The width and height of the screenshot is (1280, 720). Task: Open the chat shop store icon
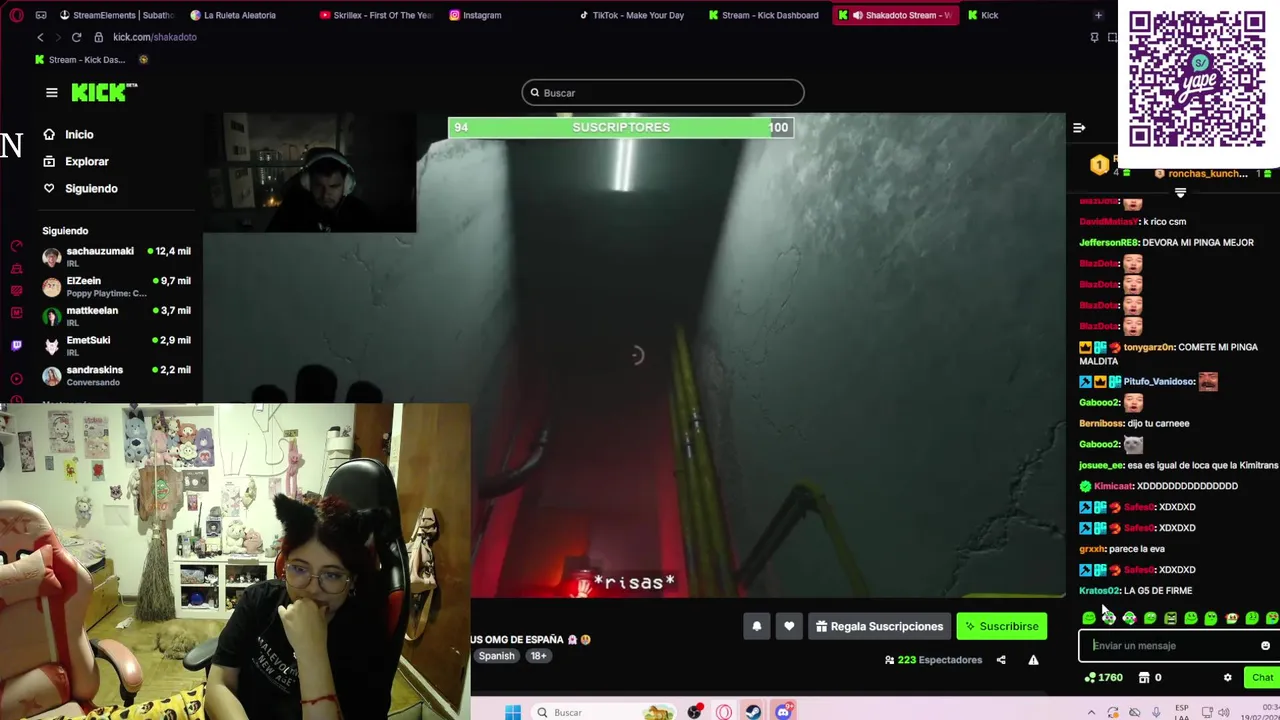click(1144, 678)
